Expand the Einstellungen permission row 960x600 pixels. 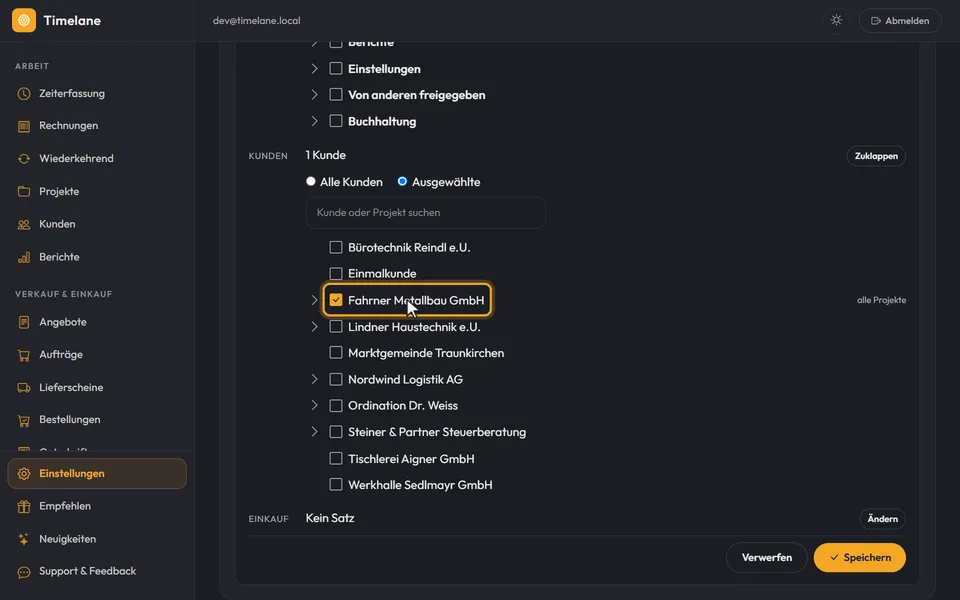(314, 69)
